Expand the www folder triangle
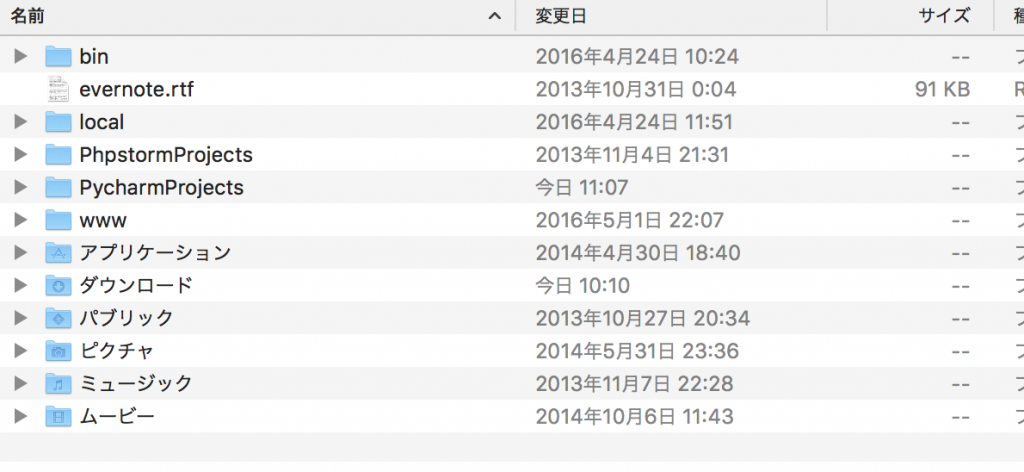This screenshot has width=1024, height=472. [20, 220]
